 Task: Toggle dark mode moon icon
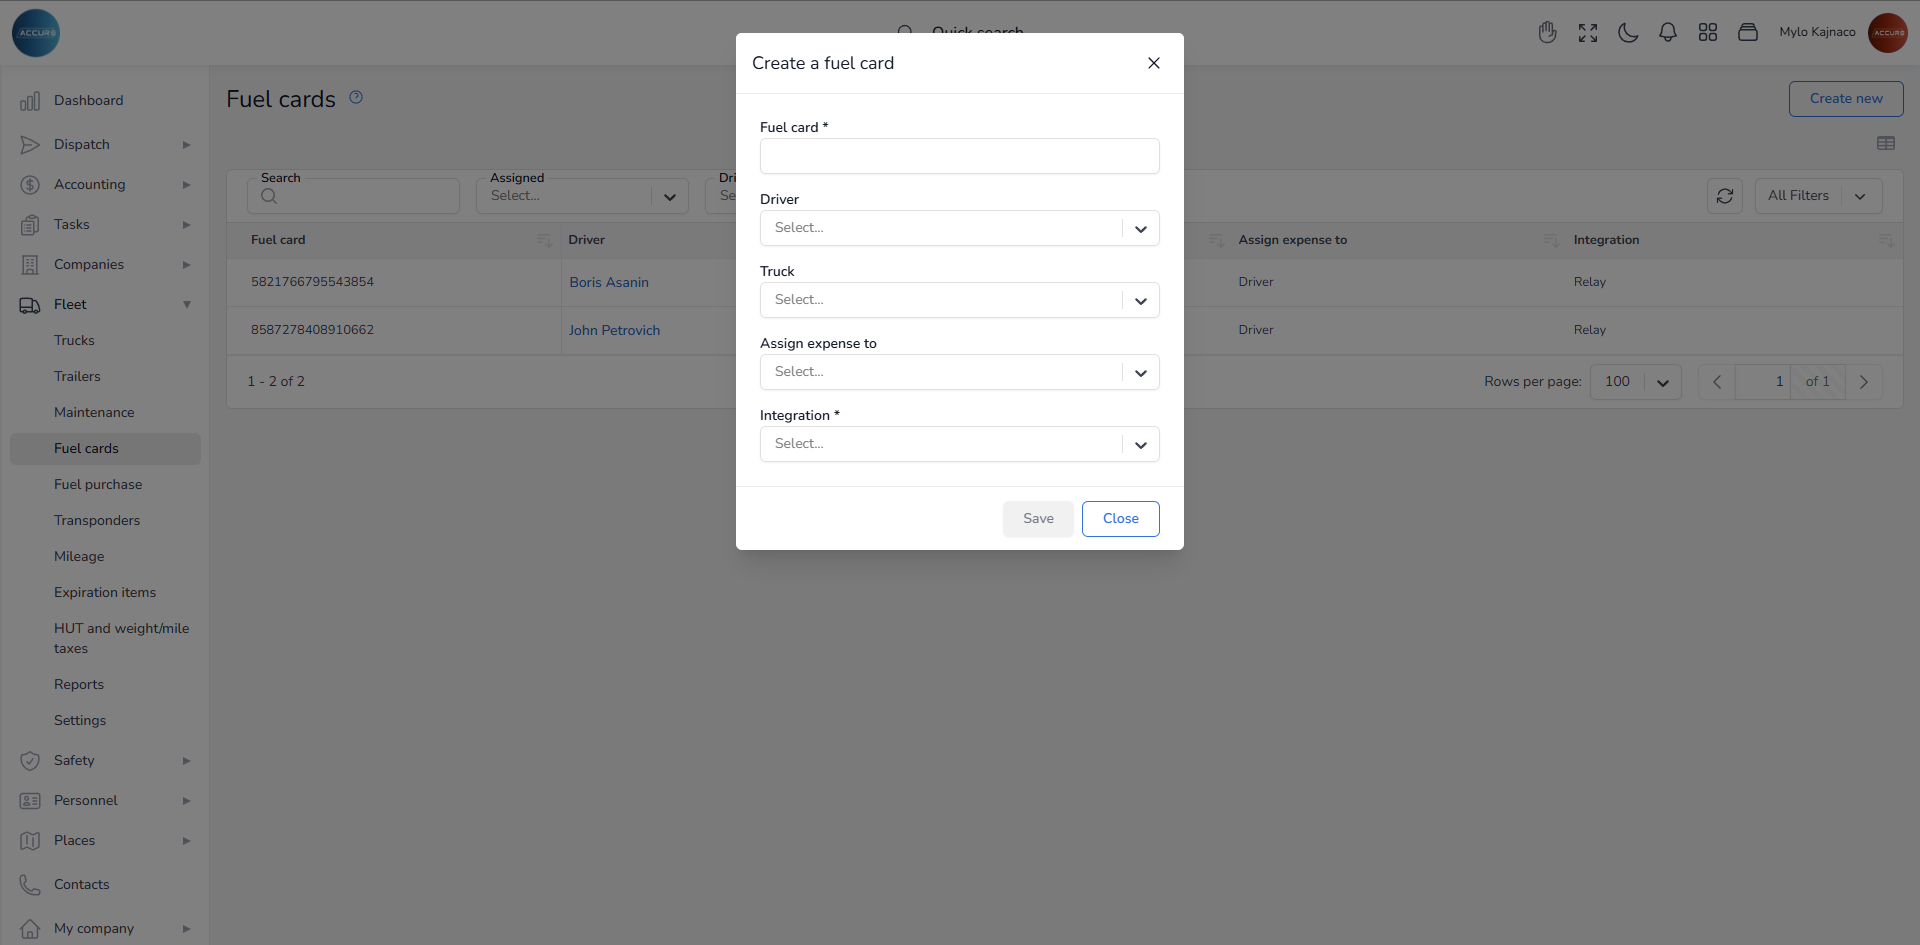pos(1628,33)
